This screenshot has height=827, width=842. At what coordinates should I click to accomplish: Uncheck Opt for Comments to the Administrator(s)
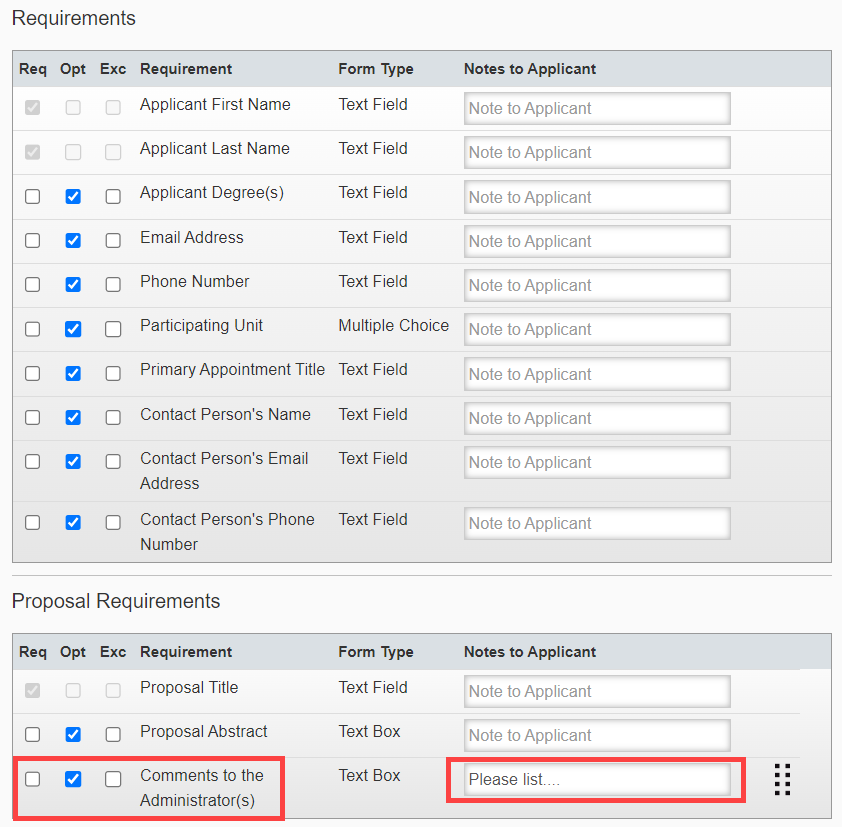click(x=73, y=779)
